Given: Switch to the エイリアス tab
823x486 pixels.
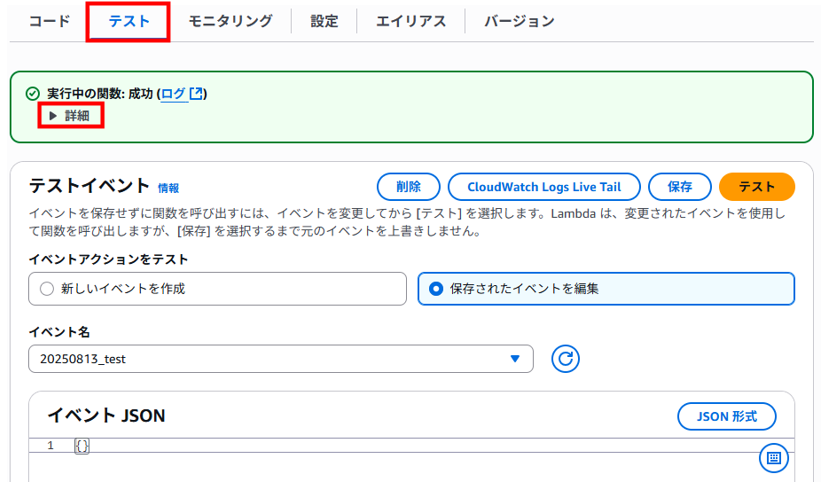Looking at the screenshot, I should click(411, 21).
